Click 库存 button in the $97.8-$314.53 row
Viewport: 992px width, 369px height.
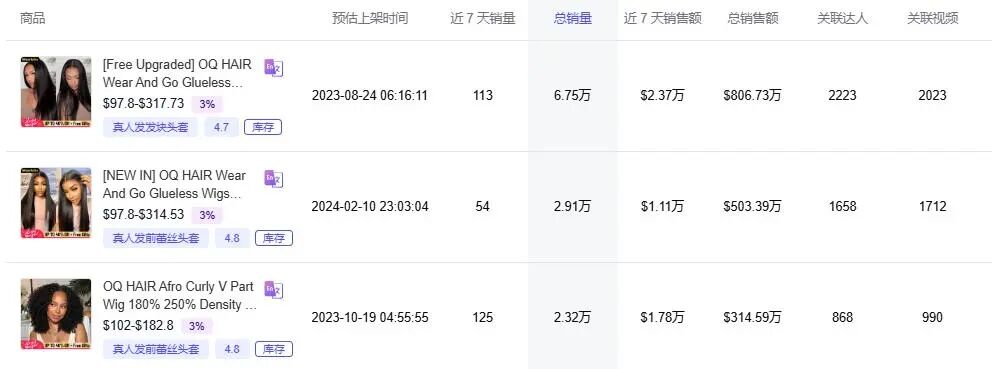(274, 238)
